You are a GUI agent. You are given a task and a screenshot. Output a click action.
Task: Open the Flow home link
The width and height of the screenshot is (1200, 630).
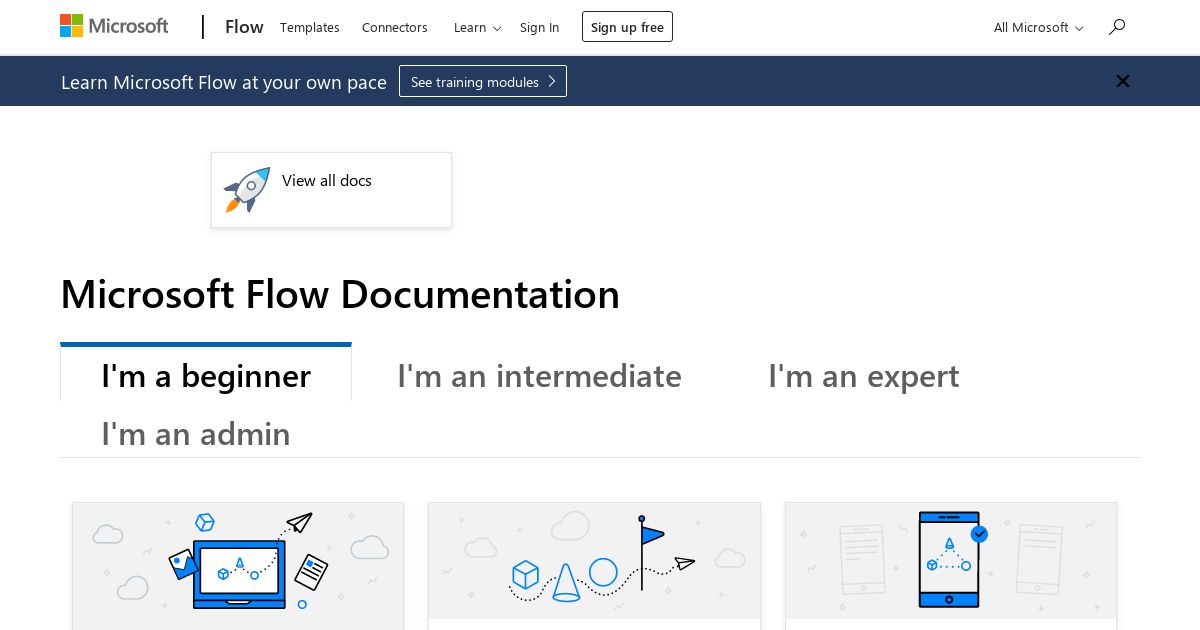point(244,27)
